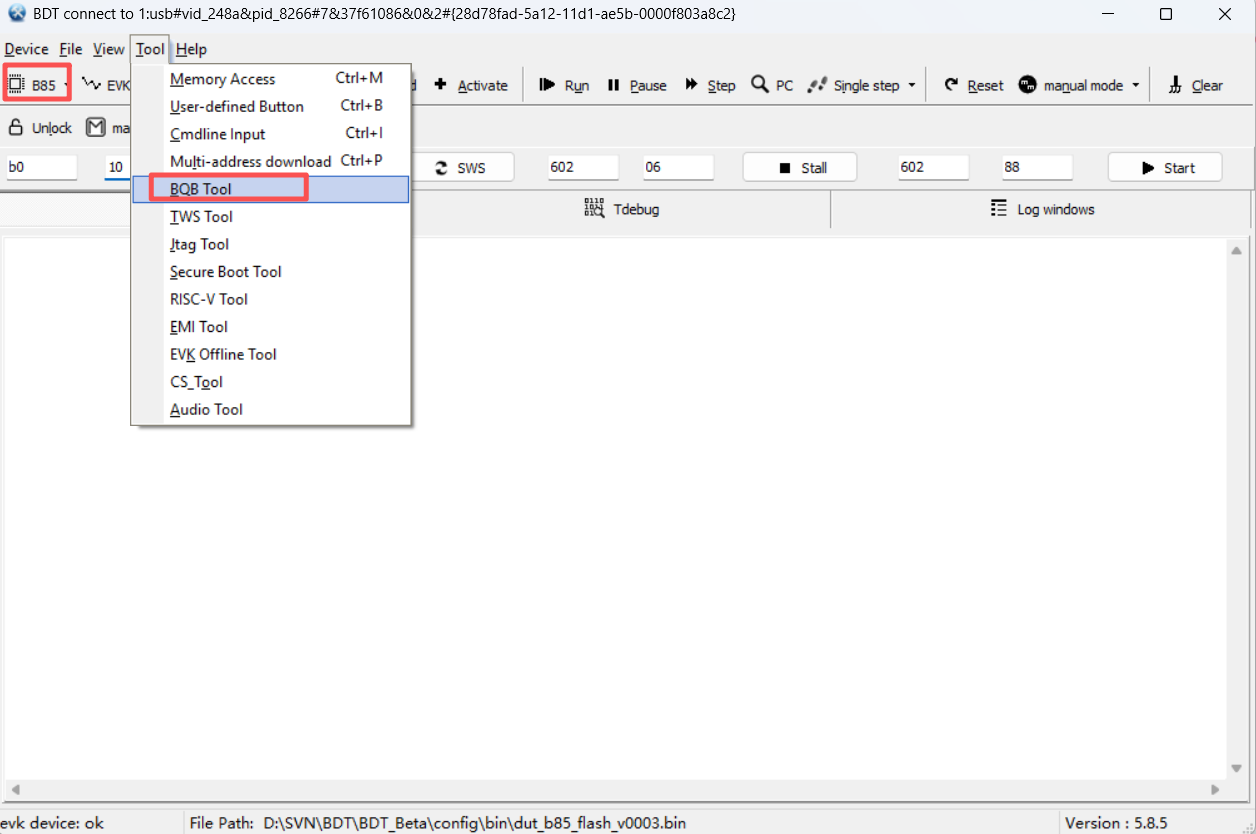Open the Secure Boot Tool entry
The image size is (1256, 834).
(225, 272)
